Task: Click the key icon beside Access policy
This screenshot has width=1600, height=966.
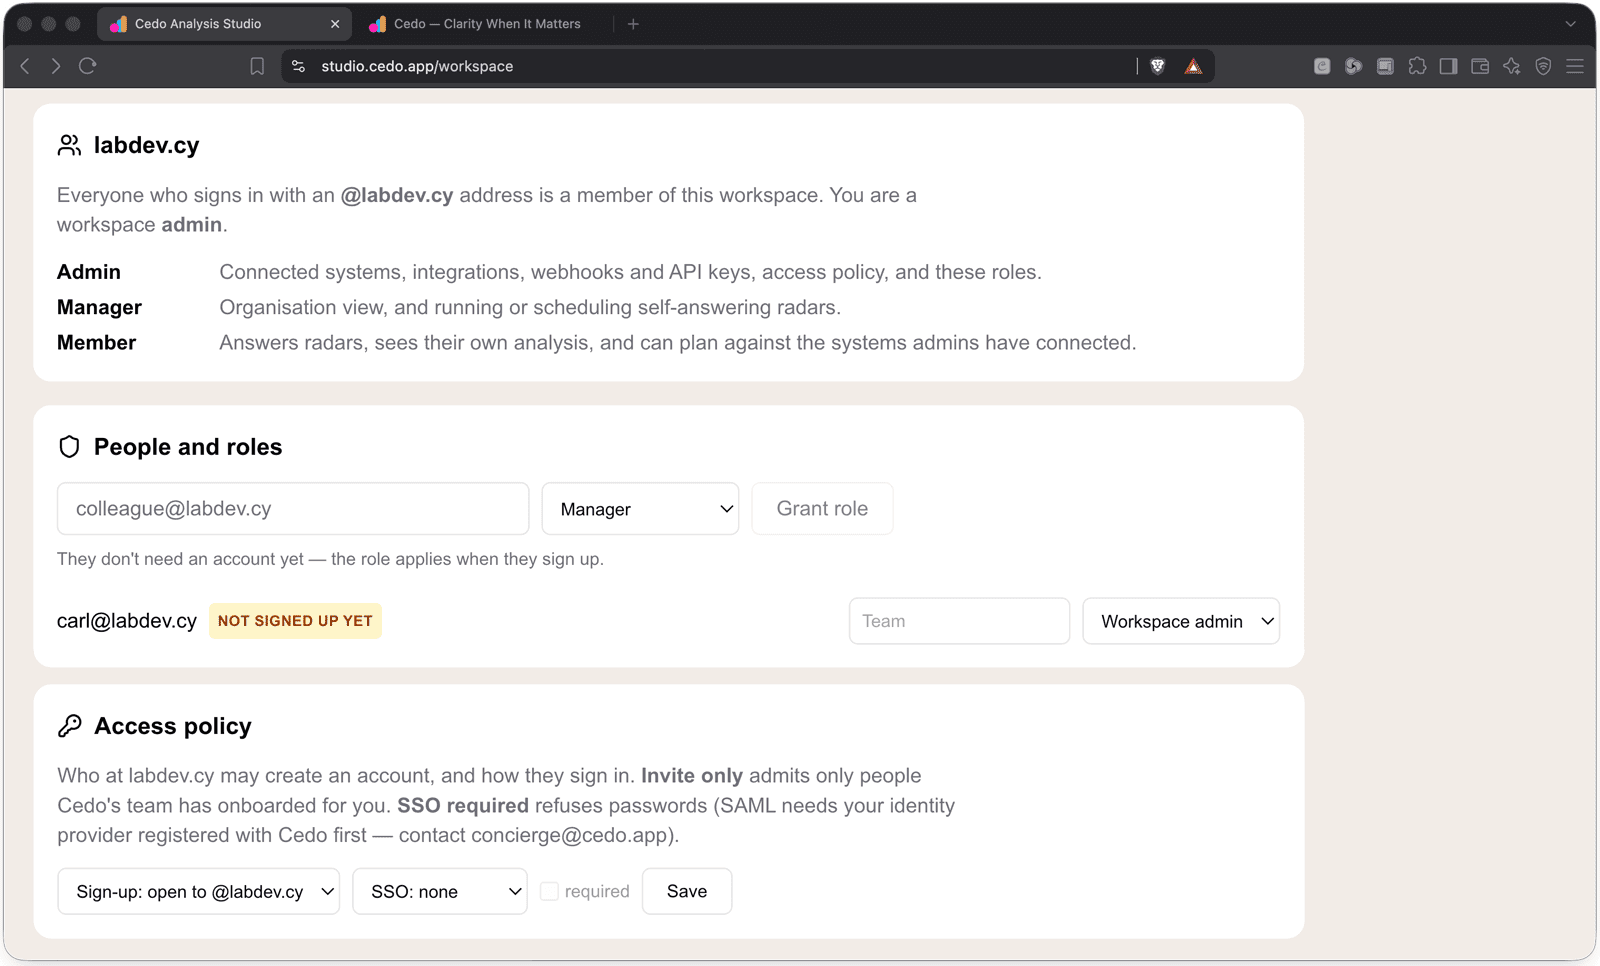Action: click(x=69, y=726)
